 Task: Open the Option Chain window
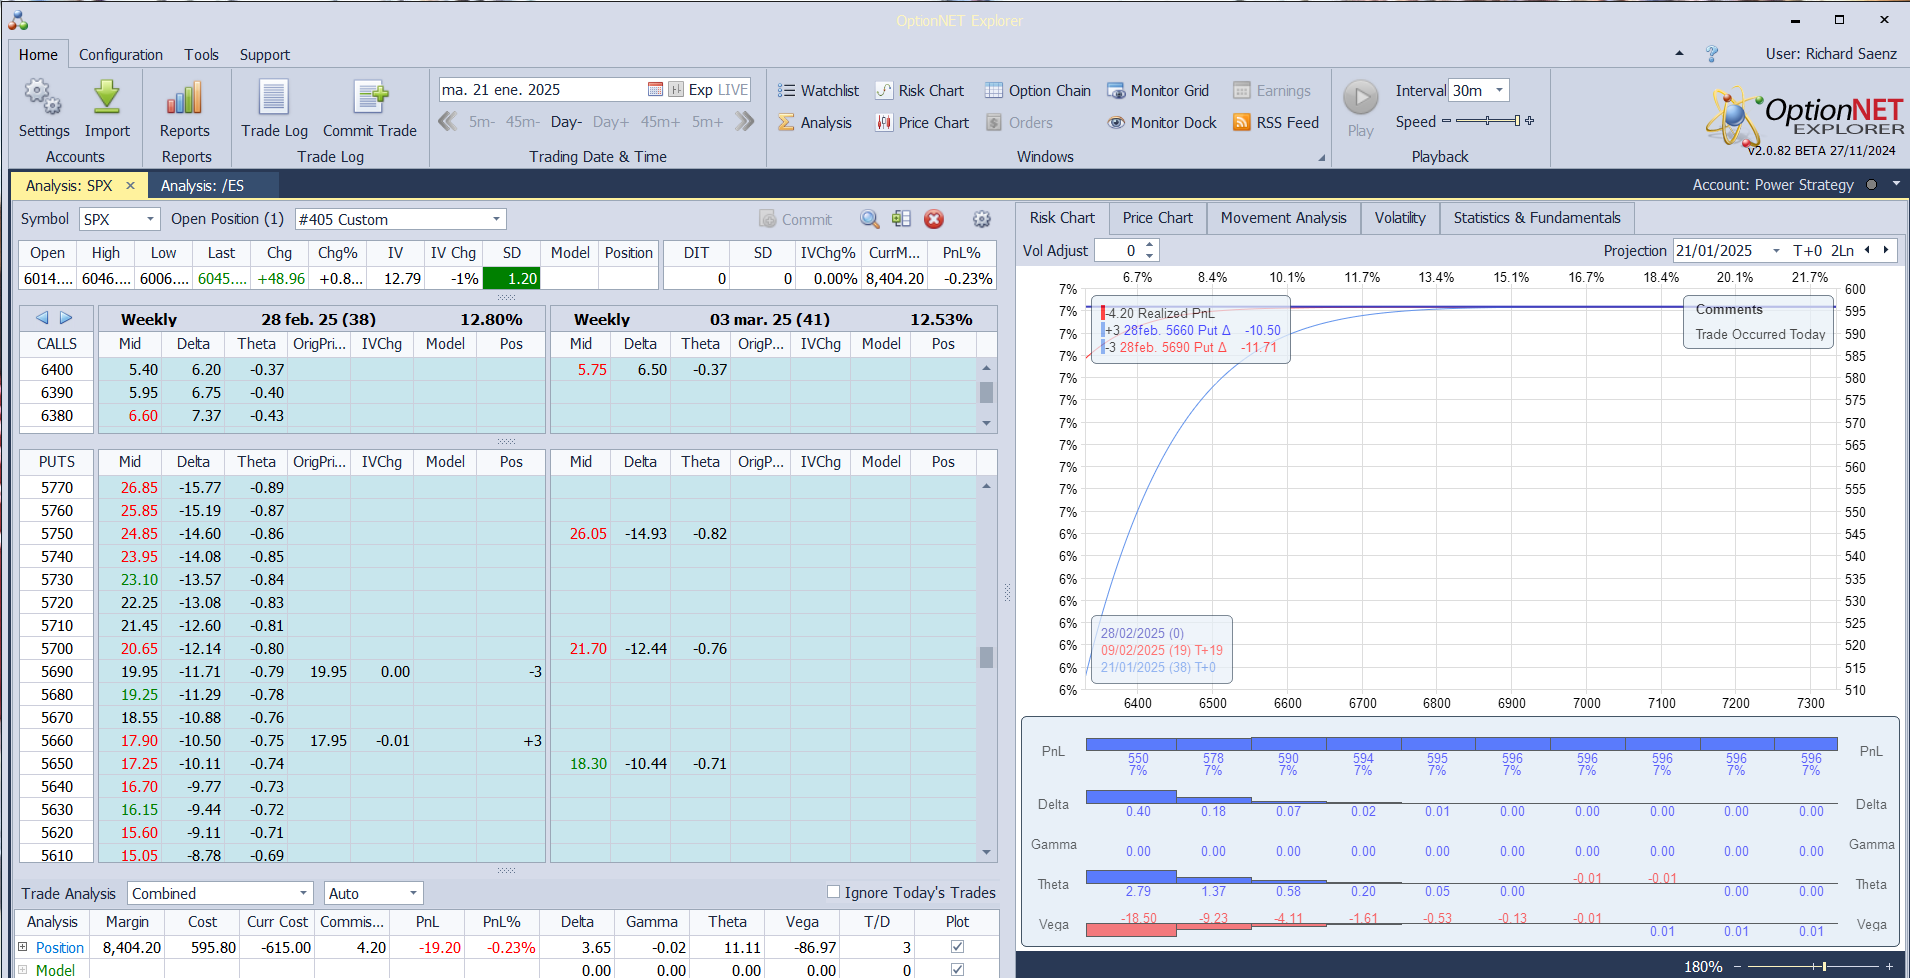coord(1038,90)
